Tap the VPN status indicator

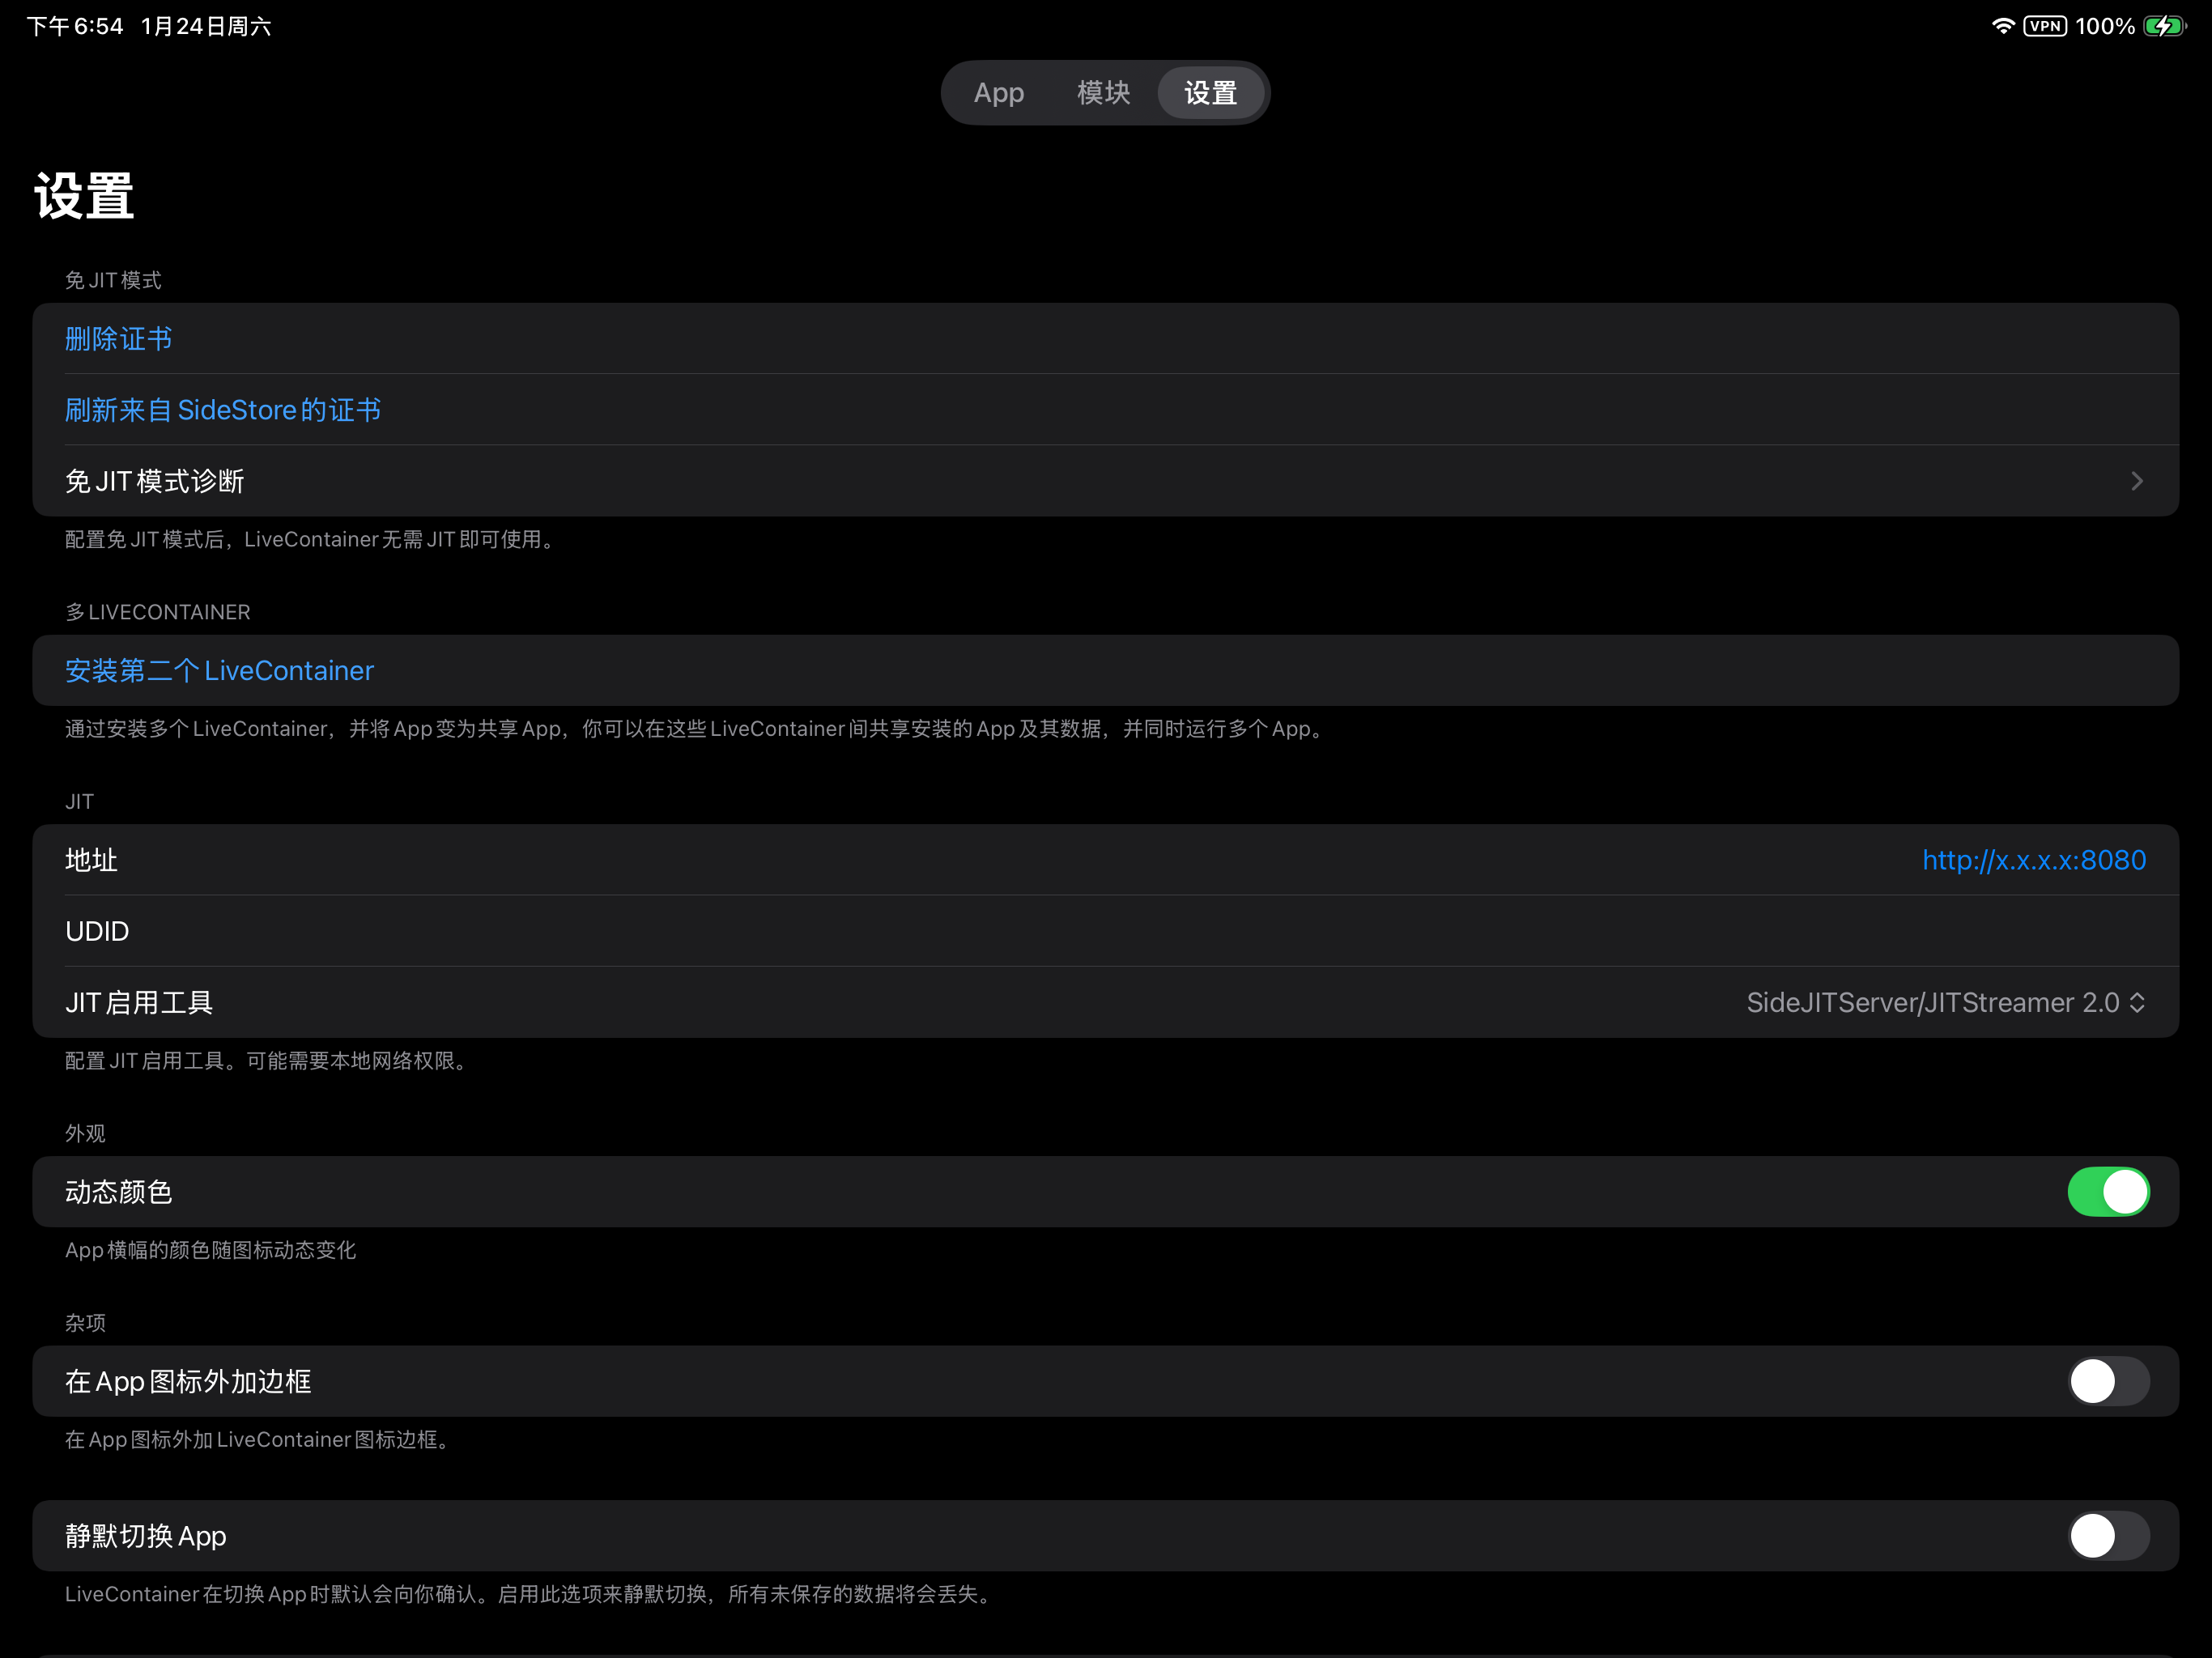pos(2044,26)
